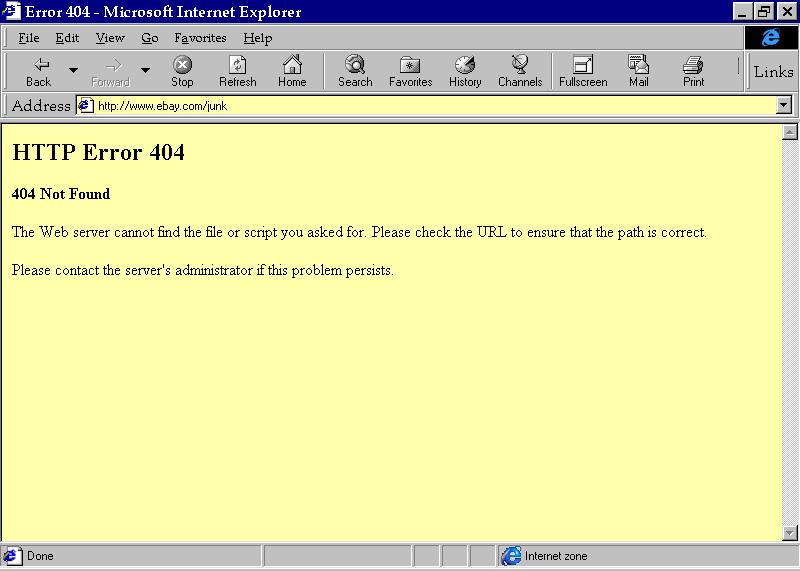Screen dimensions: 800x571
Task: Click the 404 Not Found text
Action: point(61,194)
